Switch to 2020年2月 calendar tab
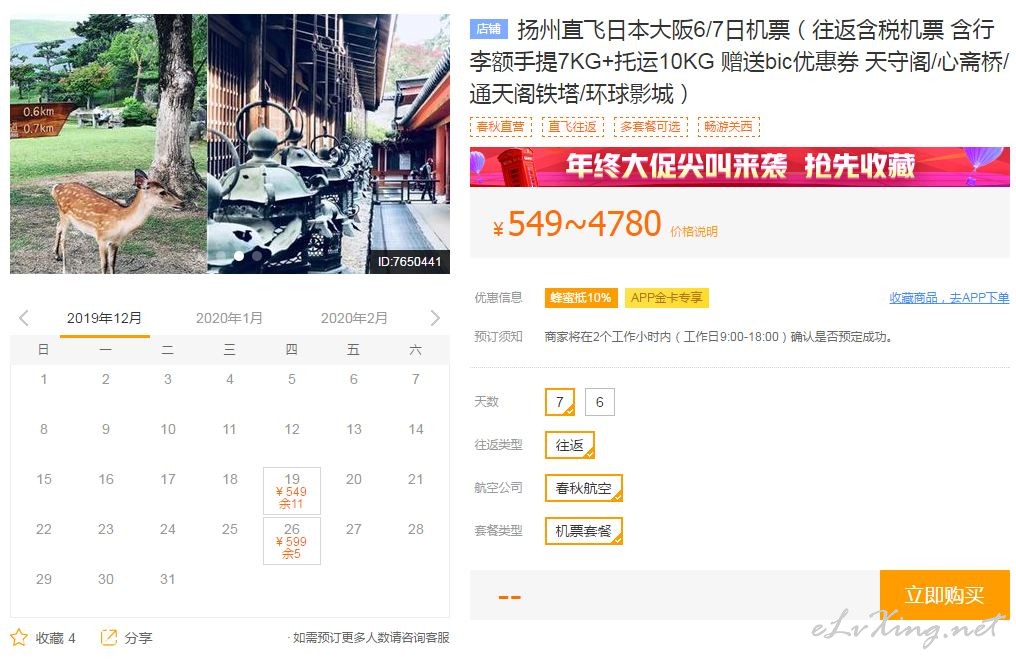The width and height of the screenshot is (1016, 661). click(354, 318)
